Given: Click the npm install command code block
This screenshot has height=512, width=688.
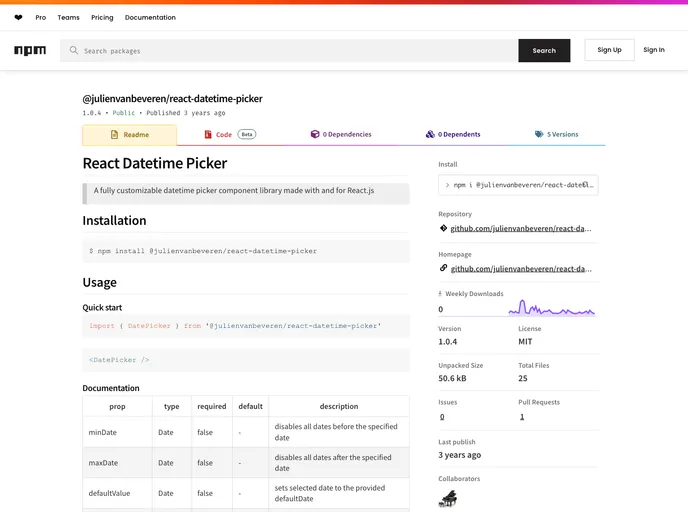Looking at the screenshot, I should pos(246,251).
